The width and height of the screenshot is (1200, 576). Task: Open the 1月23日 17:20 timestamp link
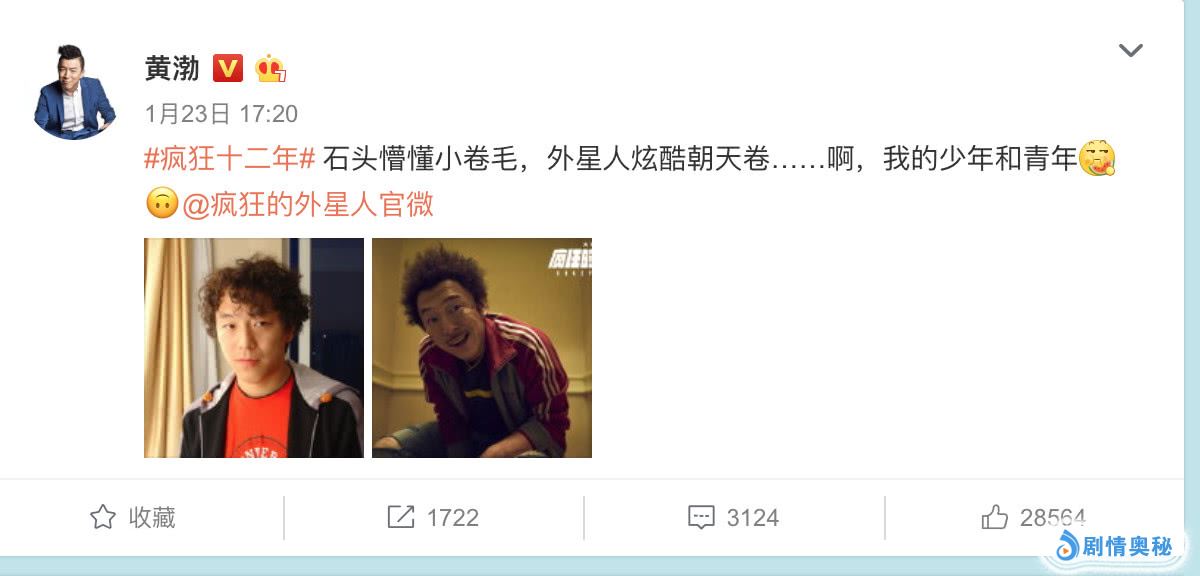221,114
